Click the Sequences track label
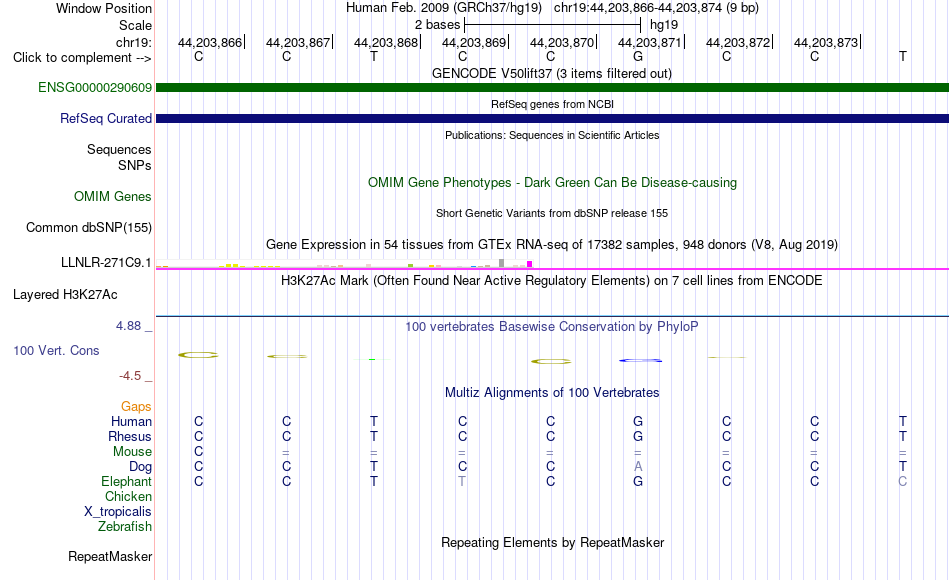 (x=119, y=149)
